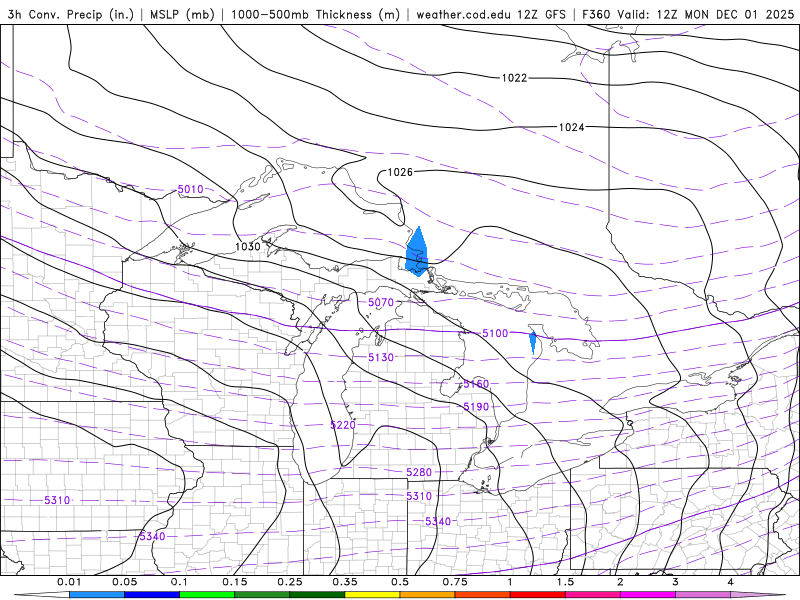Image resolution: width=800 pixels, height=600 pixels.
Task: Click the 5310 label just below 5280
Action: [x=419, y=496]
